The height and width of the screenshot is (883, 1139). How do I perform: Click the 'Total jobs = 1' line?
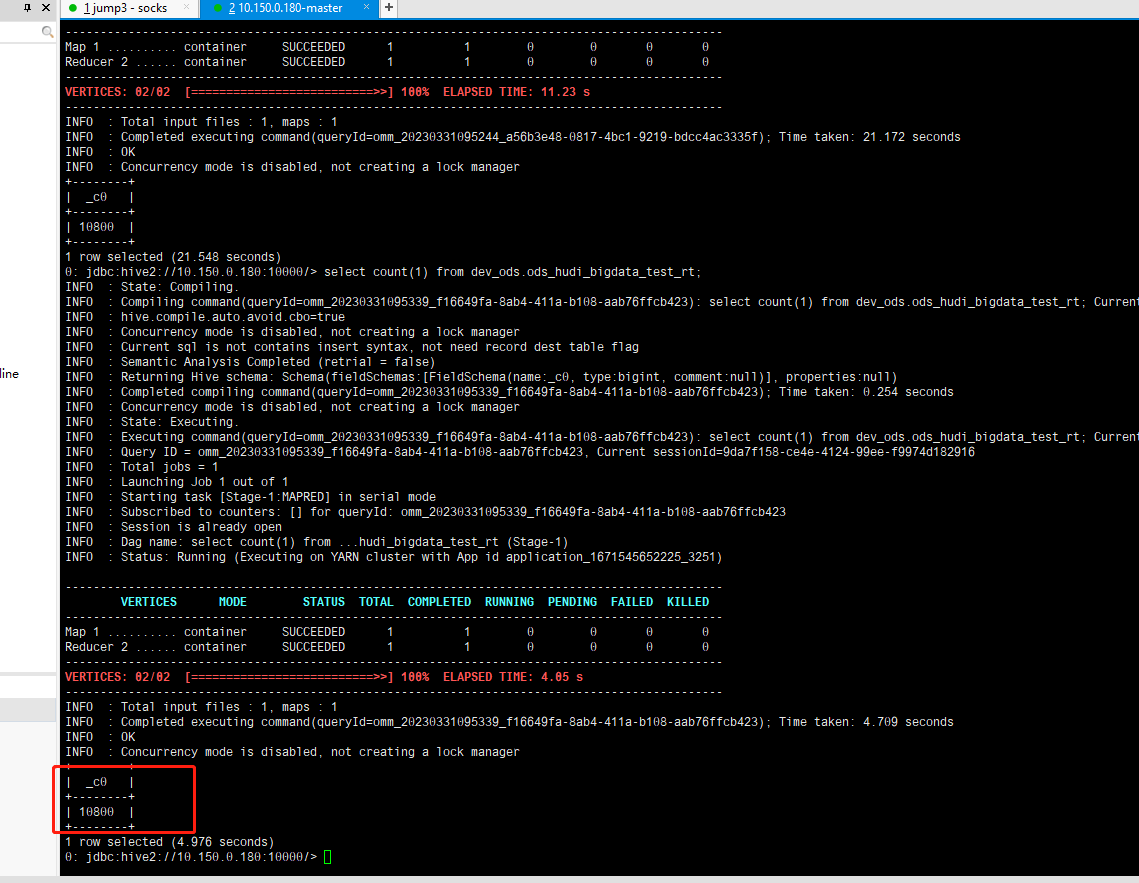142,467
